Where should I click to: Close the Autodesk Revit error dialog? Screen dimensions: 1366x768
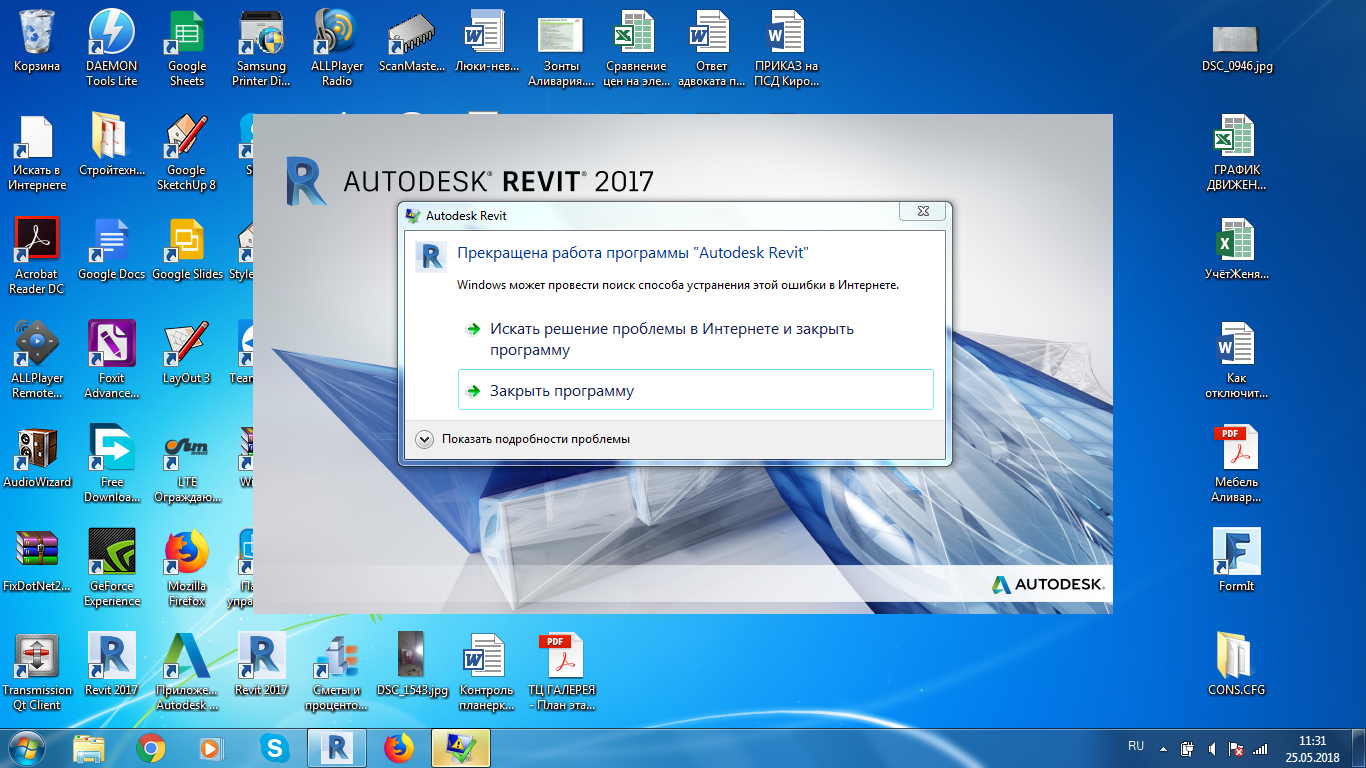tap(922, 211)
